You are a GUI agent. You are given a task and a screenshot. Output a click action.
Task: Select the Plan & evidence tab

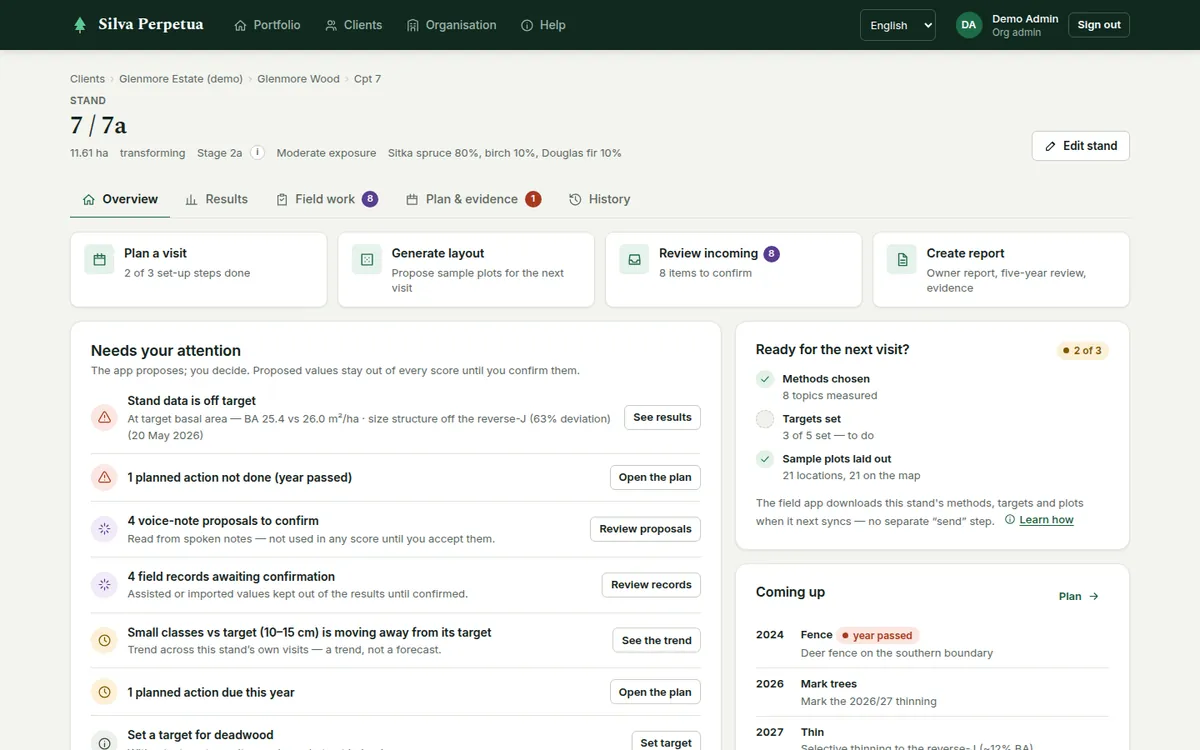click(x=473, y=199)
